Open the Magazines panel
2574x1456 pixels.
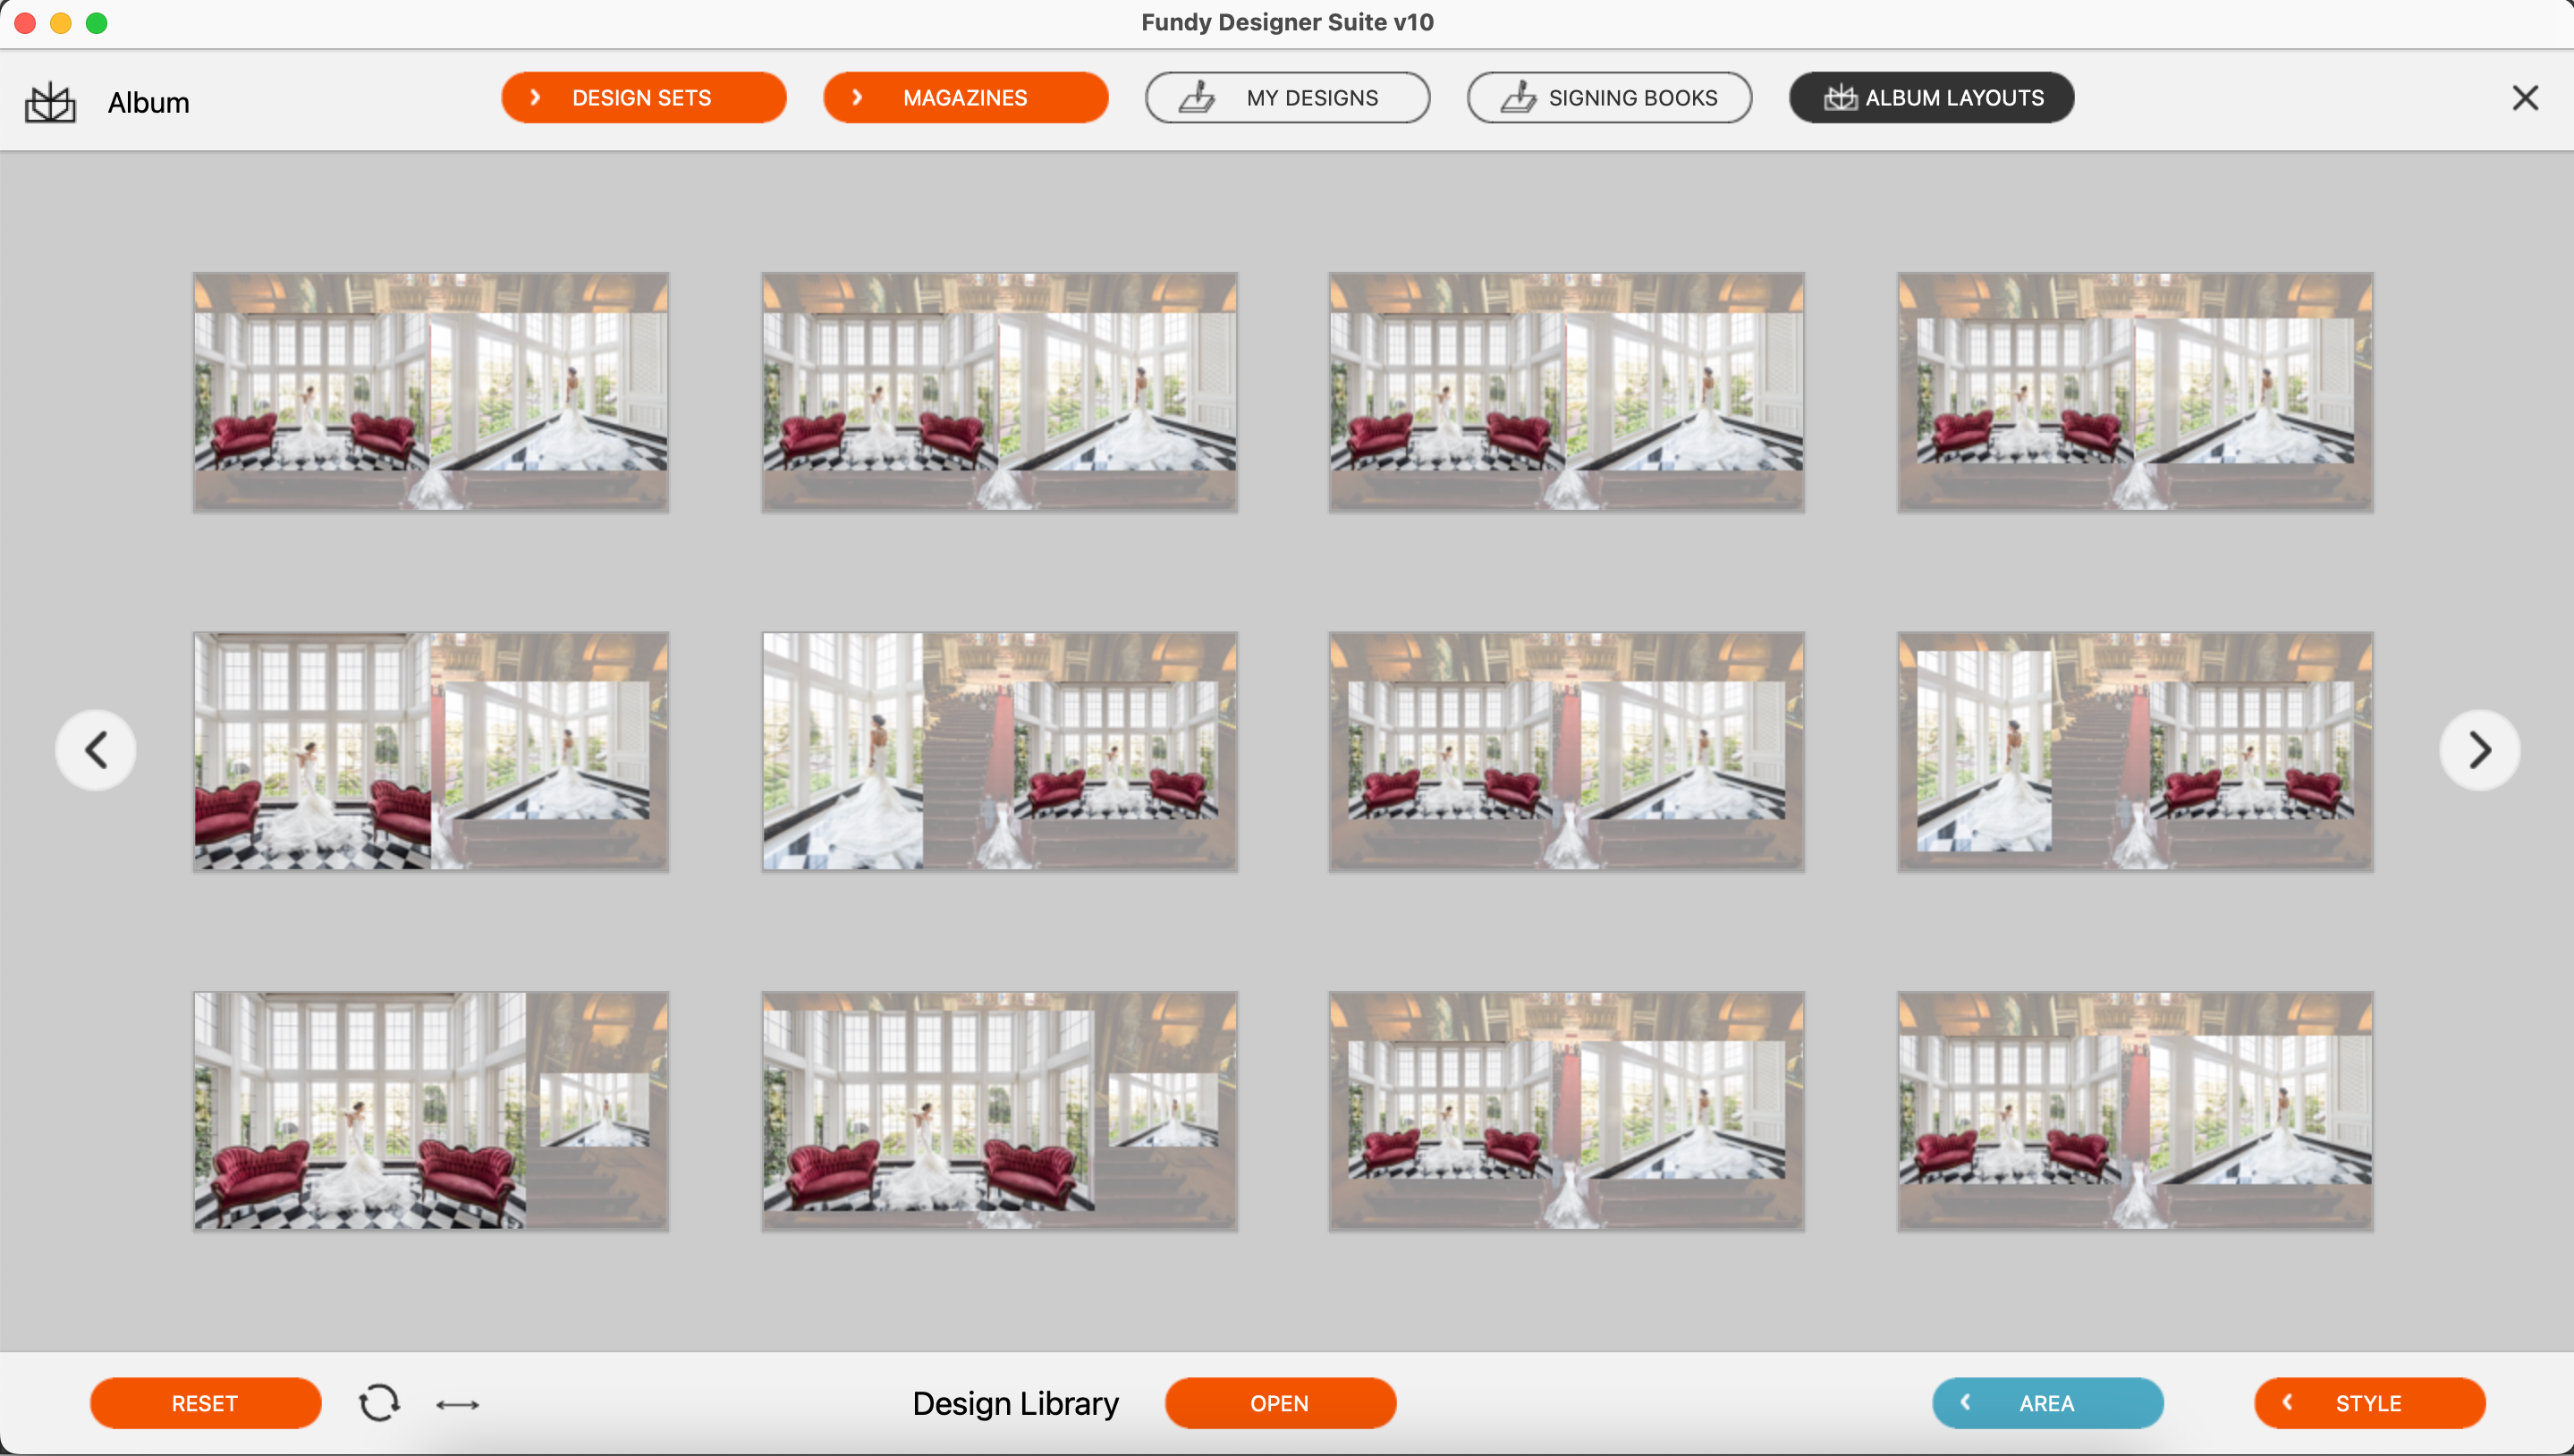(x=963, y=97)
